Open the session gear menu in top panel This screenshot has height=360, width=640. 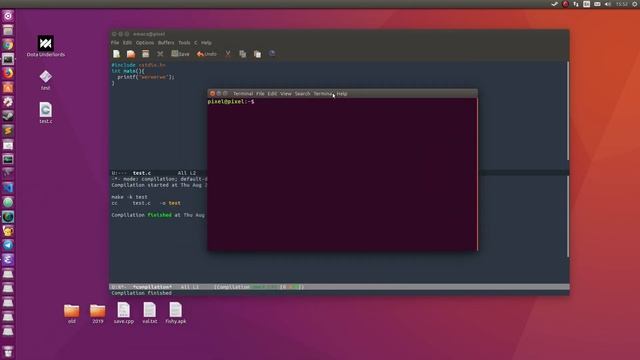point(635,4)
